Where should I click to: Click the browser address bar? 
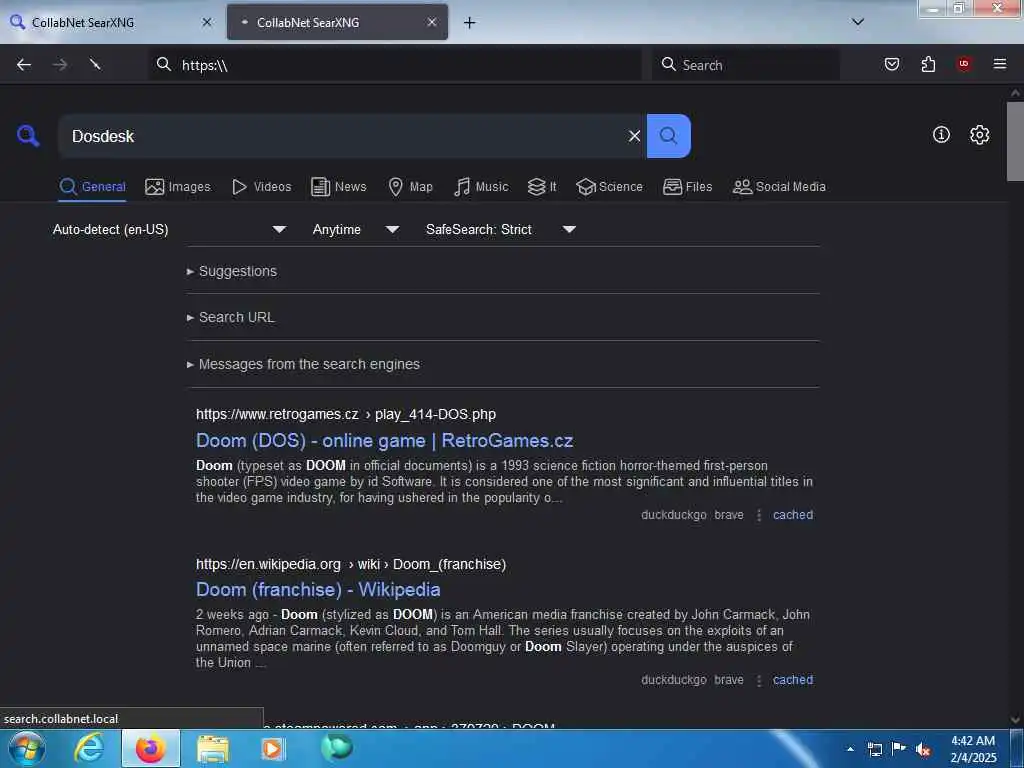coord(395,65)
